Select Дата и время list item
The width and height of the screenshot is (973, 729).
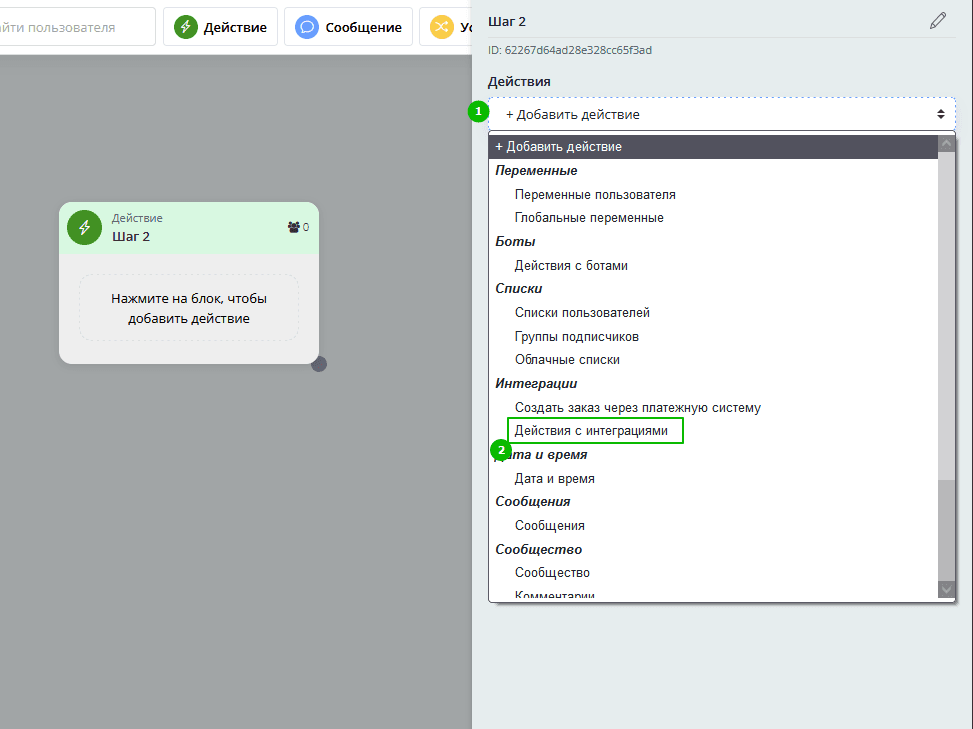554,478
